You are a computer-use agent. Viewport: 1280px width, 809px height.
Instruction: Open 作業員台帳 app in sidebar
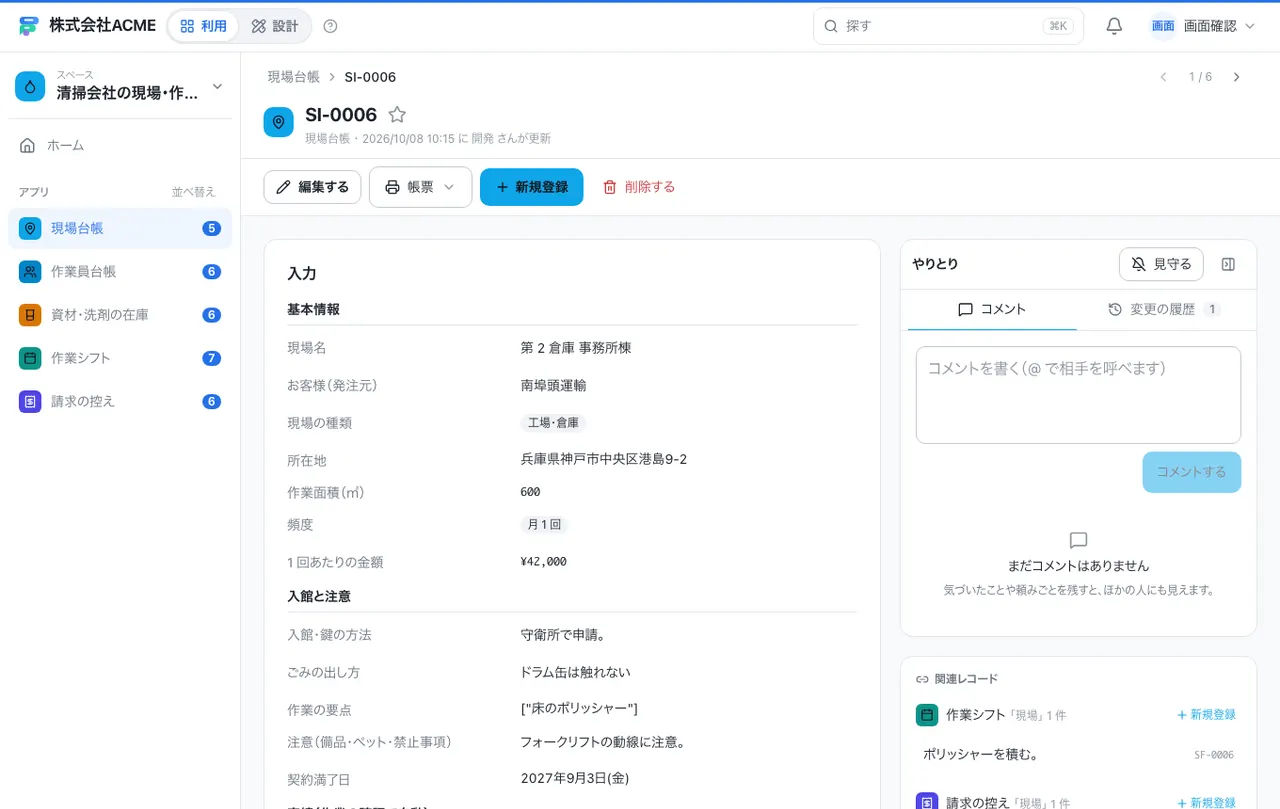(x=120, y=272)
